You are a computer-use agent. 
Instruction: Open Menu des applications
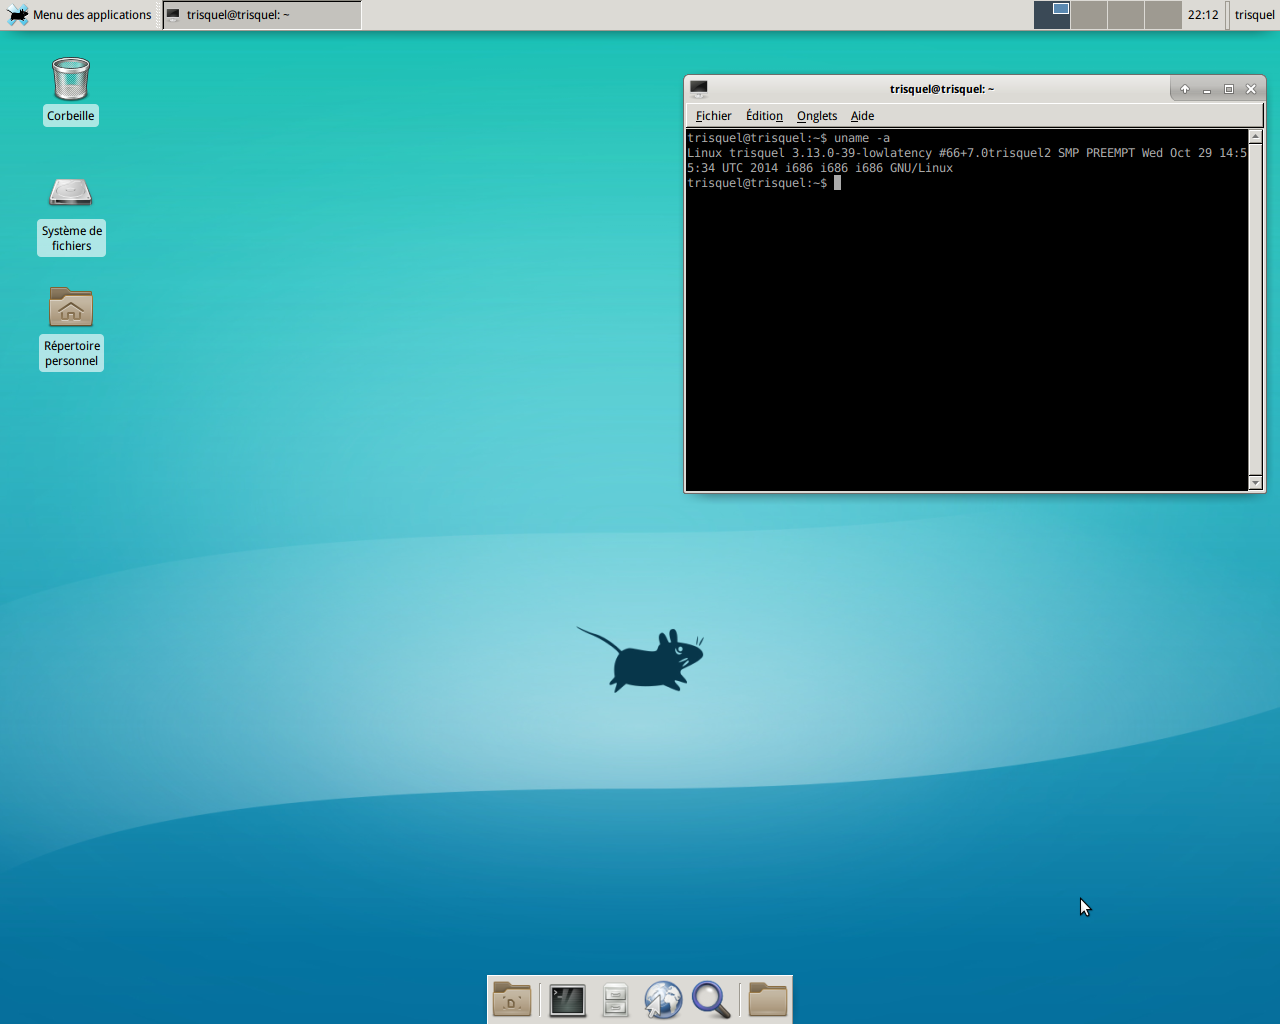coord(80,15)
